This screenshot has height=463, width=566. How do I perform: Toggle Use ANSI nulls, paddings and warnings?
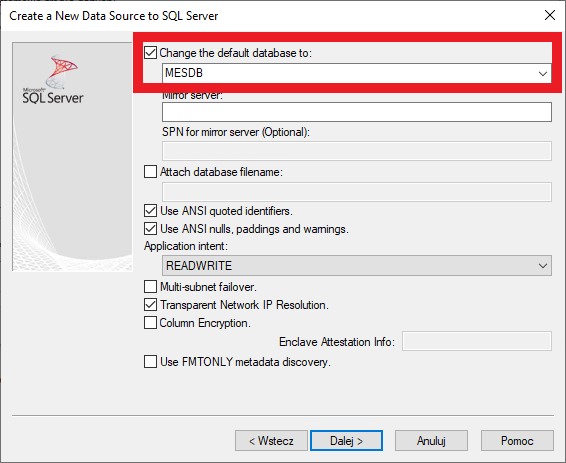[151, 229]
